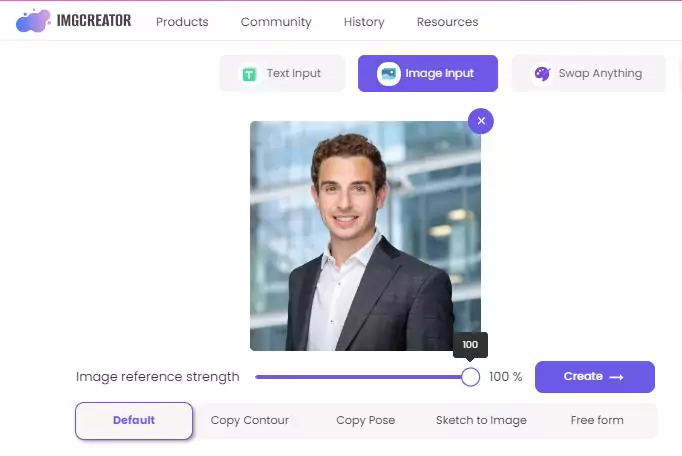The width and height of the screenshot is (682, 456).
Task: Click the uploaded portrait image thumbnail
Action: click(365, 236)
